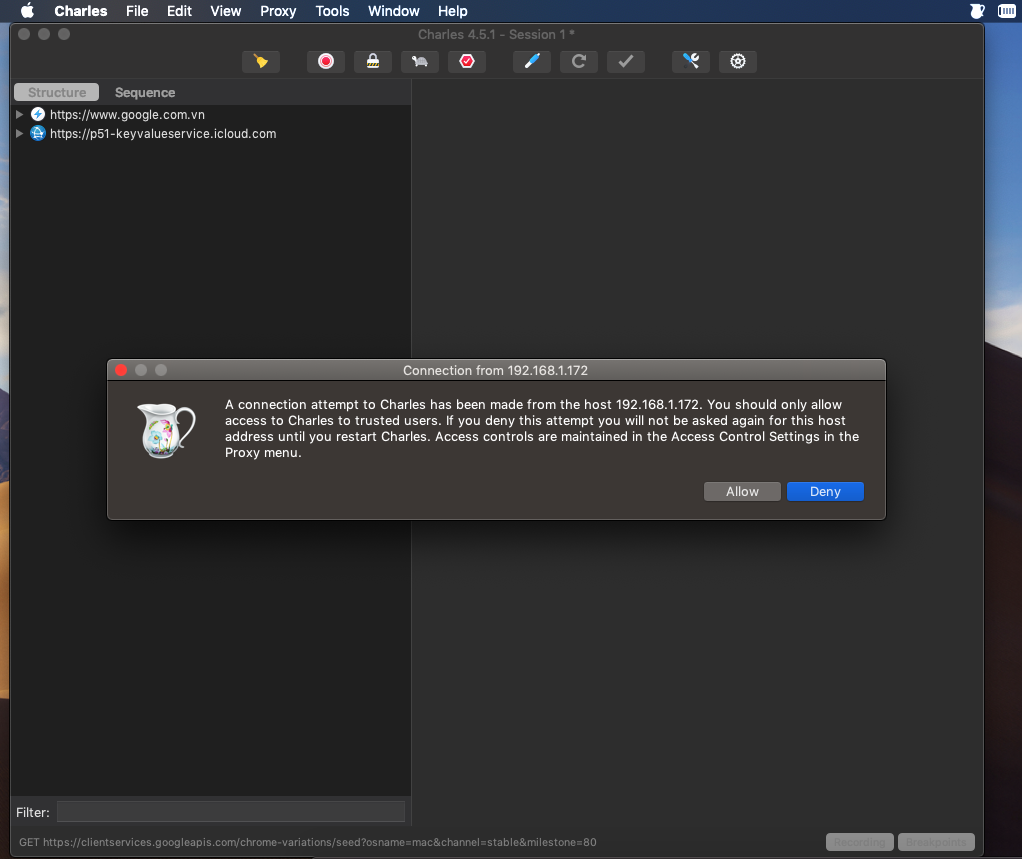Open the Tools menu
1022x859 pixels.
click(332, 11)
